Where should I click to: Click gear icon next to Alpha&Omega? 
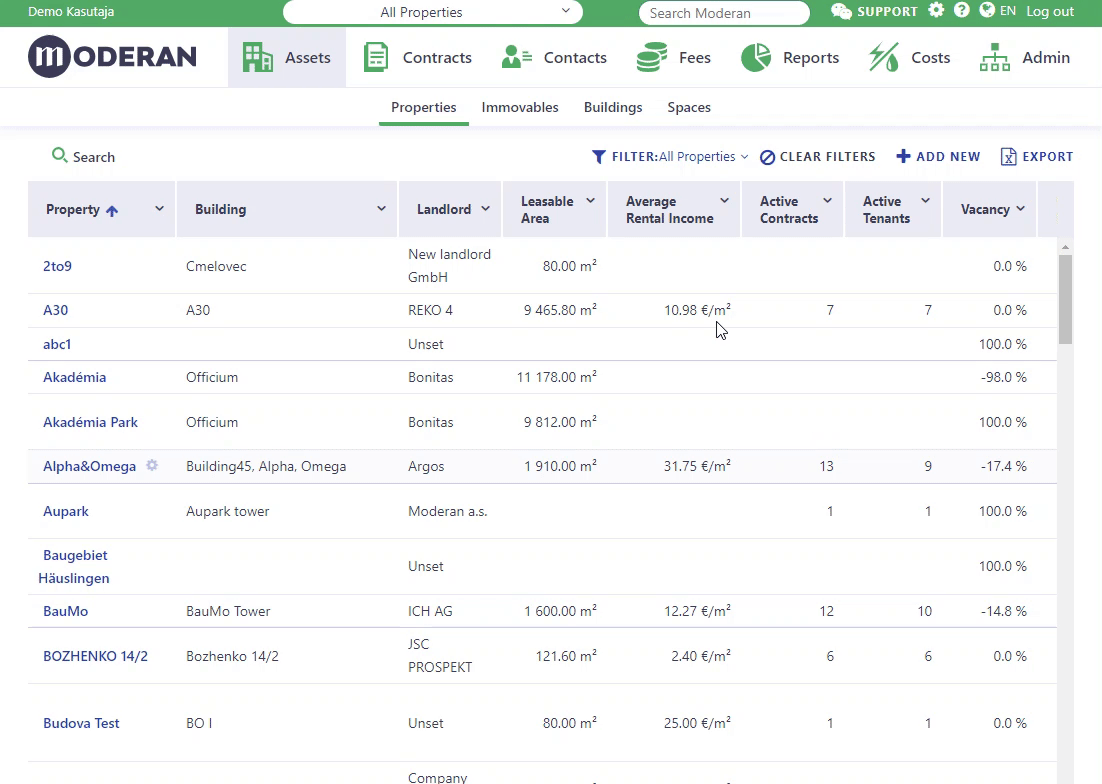coord(152,466)
